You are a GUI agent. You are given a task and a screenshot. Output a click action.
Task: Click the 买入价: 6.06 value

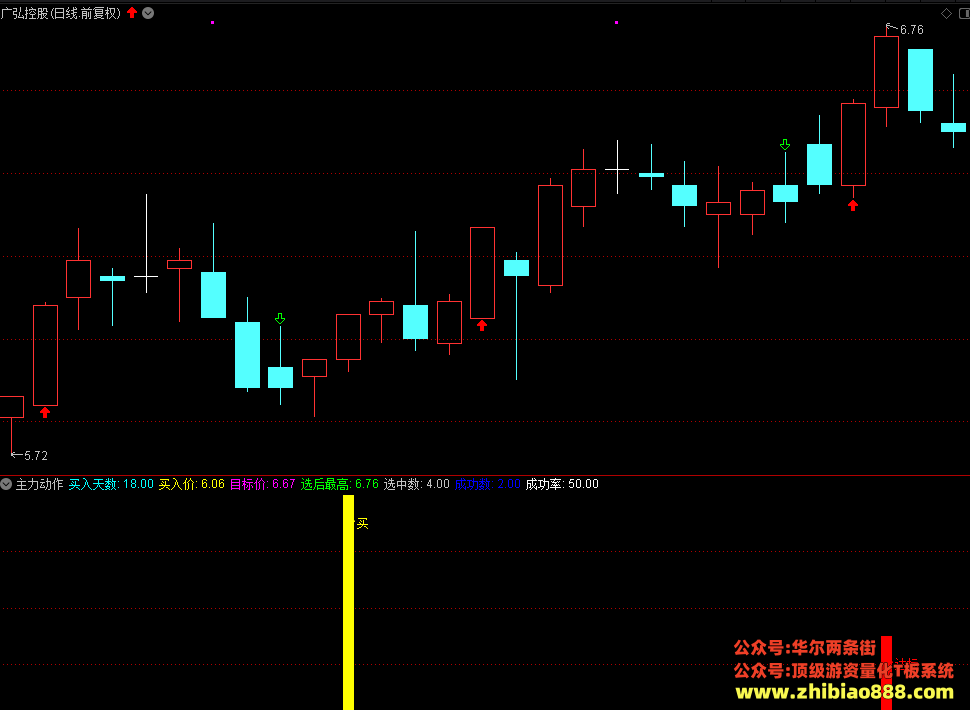tap(191, 484)
